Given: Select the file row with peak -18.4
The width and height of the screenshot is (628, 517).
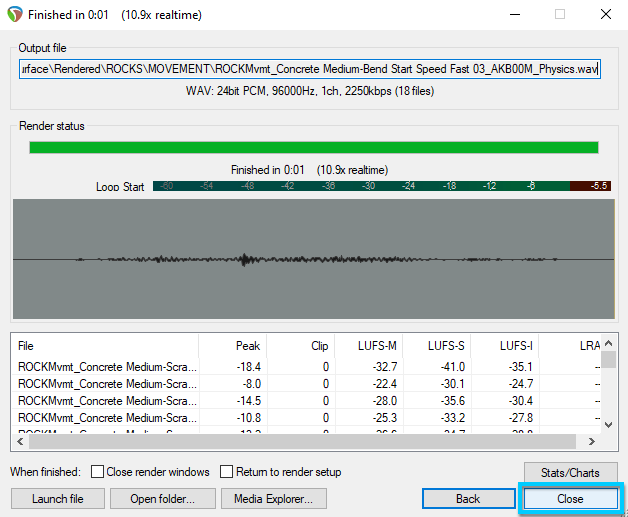Looking at the screenshot, I should [x=107, y=367].
